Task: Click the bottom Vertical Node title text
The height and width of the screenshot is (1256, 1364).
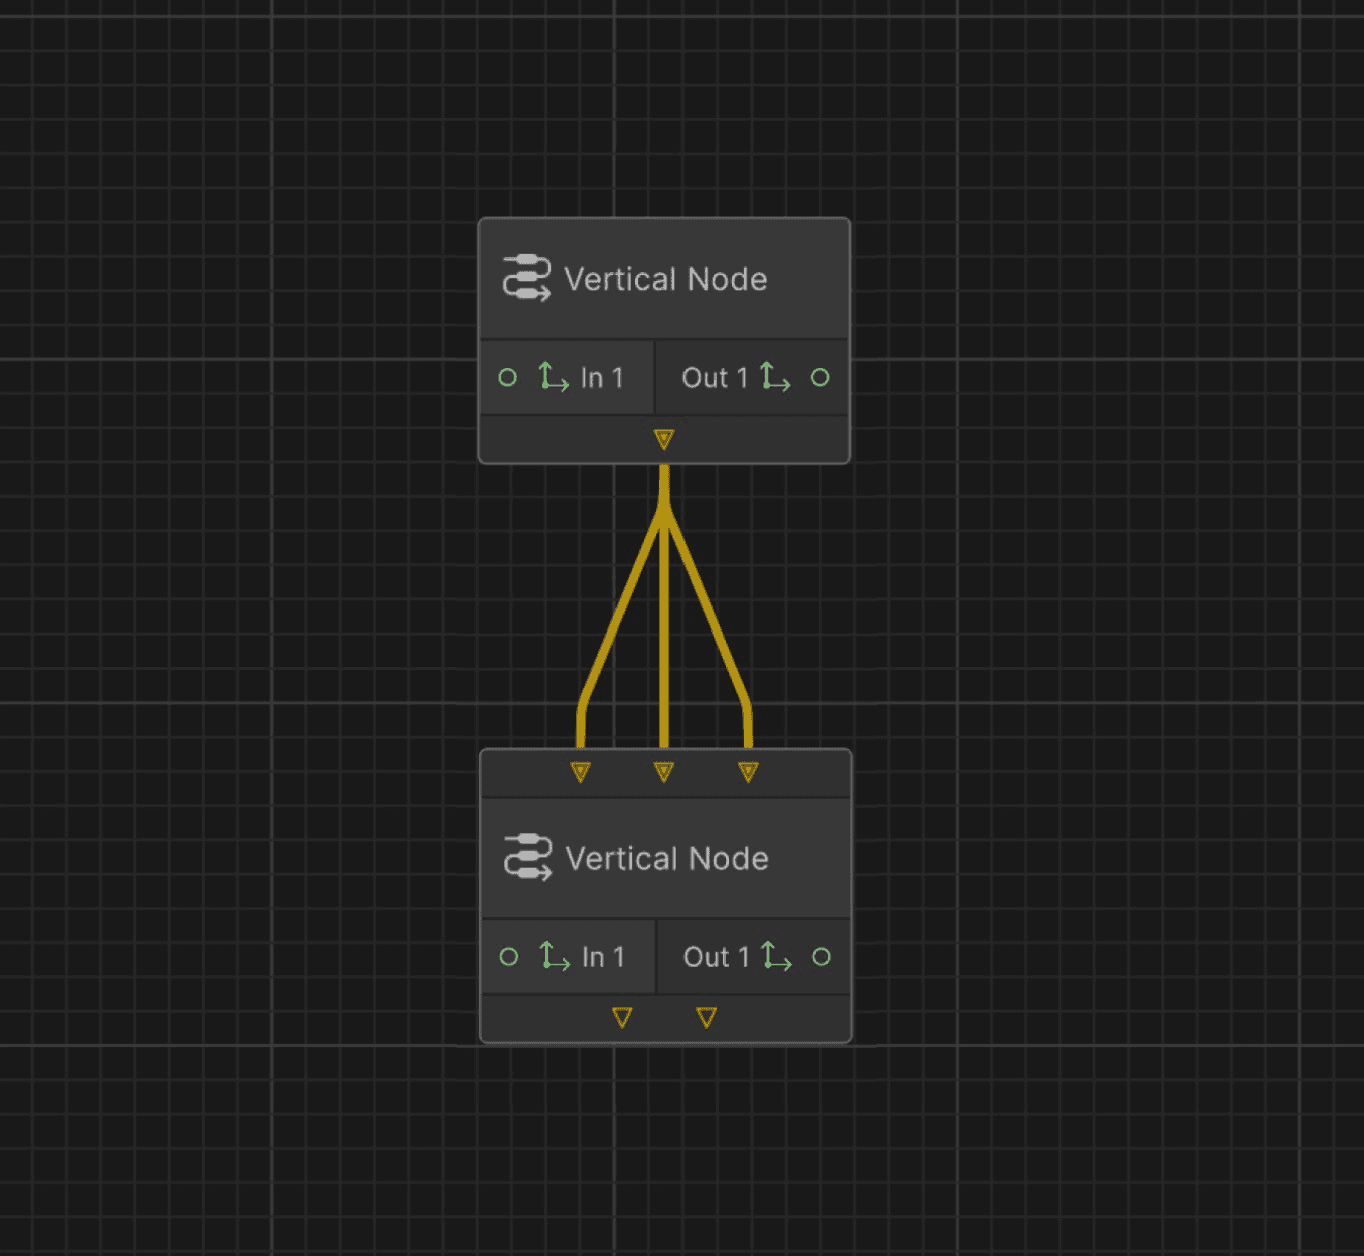Action: point(668,857)
